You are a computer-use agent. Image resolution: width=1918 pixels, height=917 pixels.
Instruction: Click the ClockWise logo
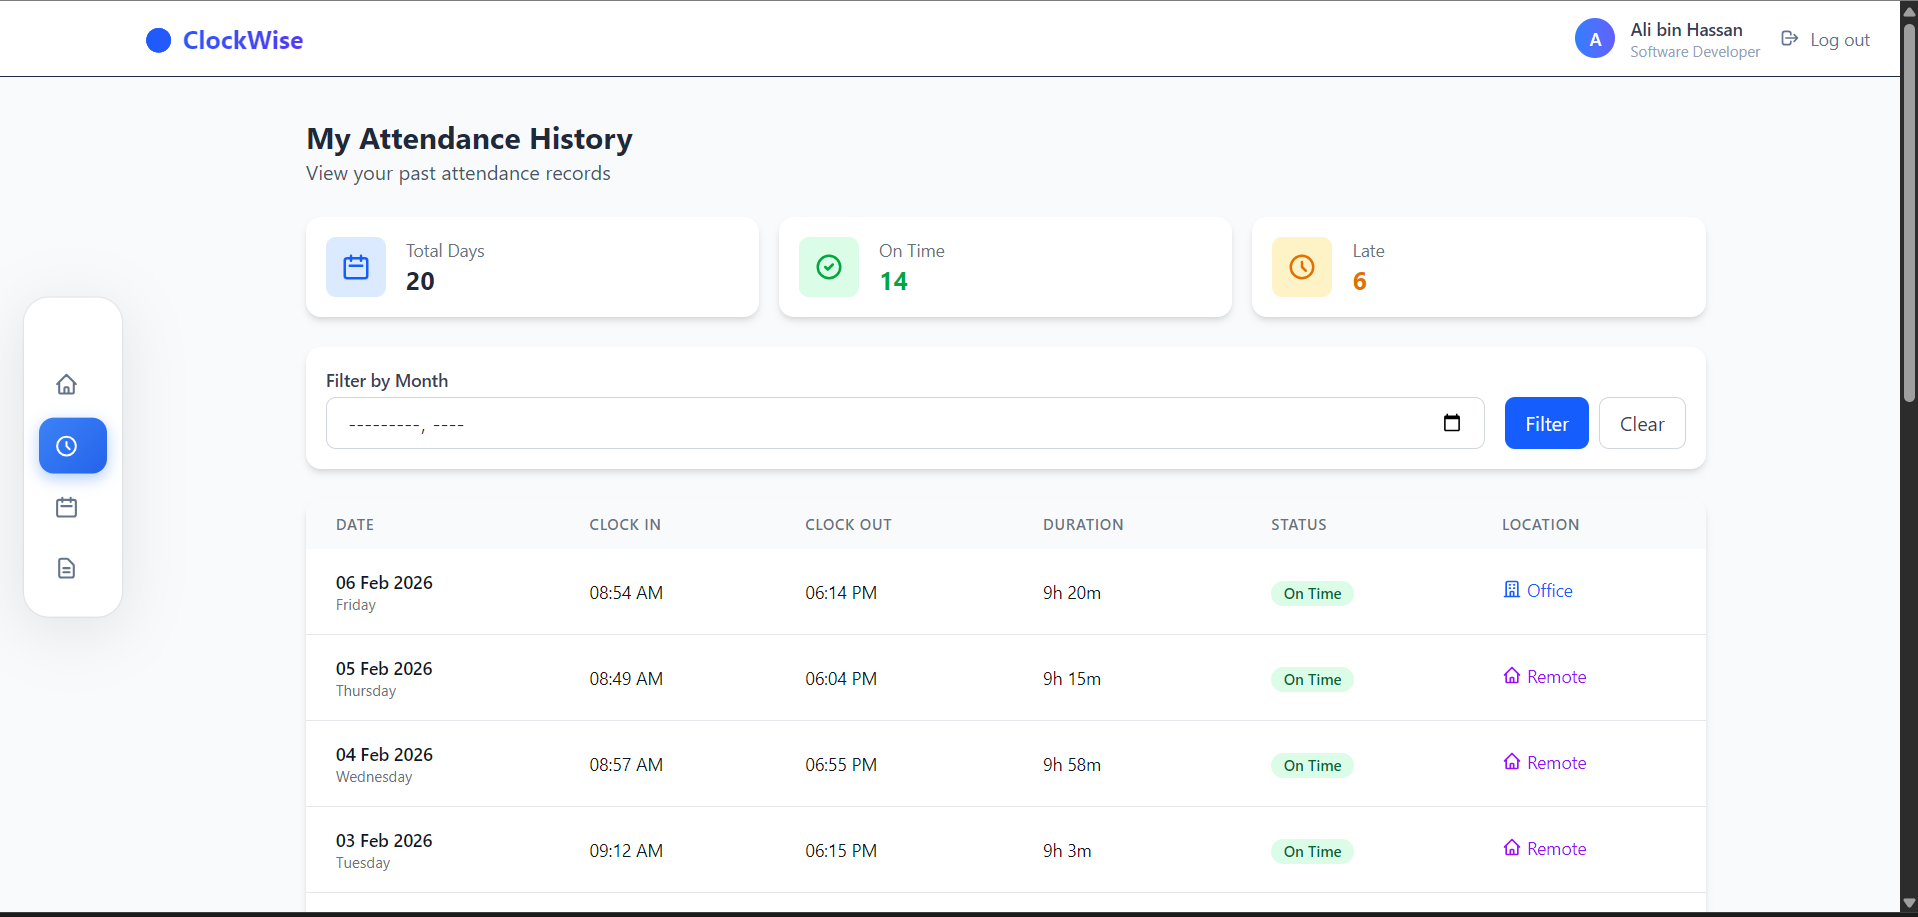click(225, 40)
